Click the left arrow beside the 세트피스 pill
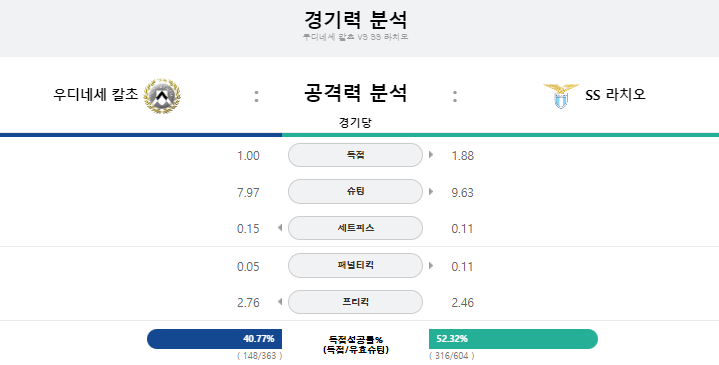This screenshot has width=719, height=365. coord(280,228)
